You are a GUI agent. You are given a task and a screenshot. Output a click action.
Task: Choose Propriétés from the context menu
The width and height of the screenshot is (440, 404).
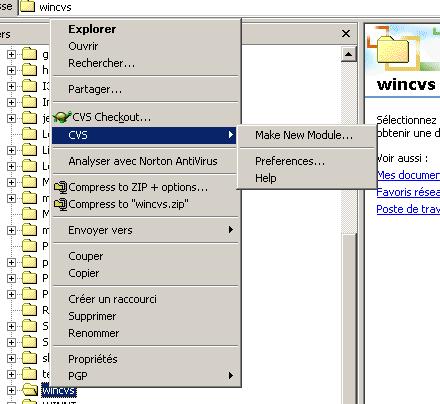coord(93,359)
